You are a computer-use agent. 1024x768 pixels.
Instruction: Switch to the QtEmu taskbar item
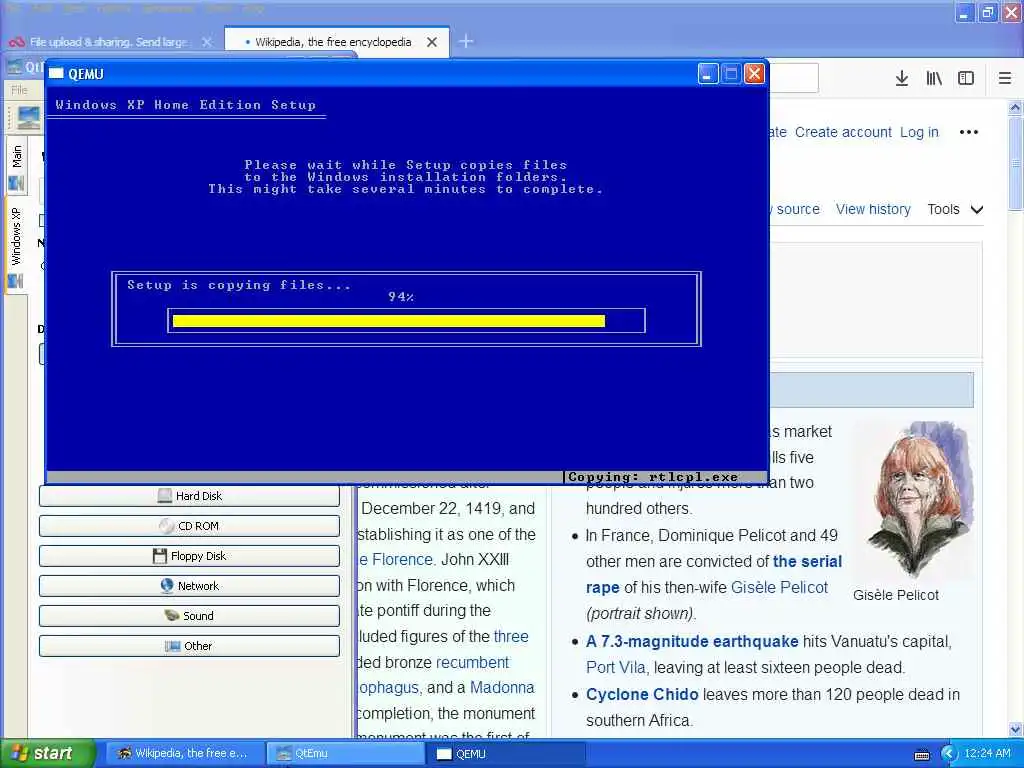345,754
